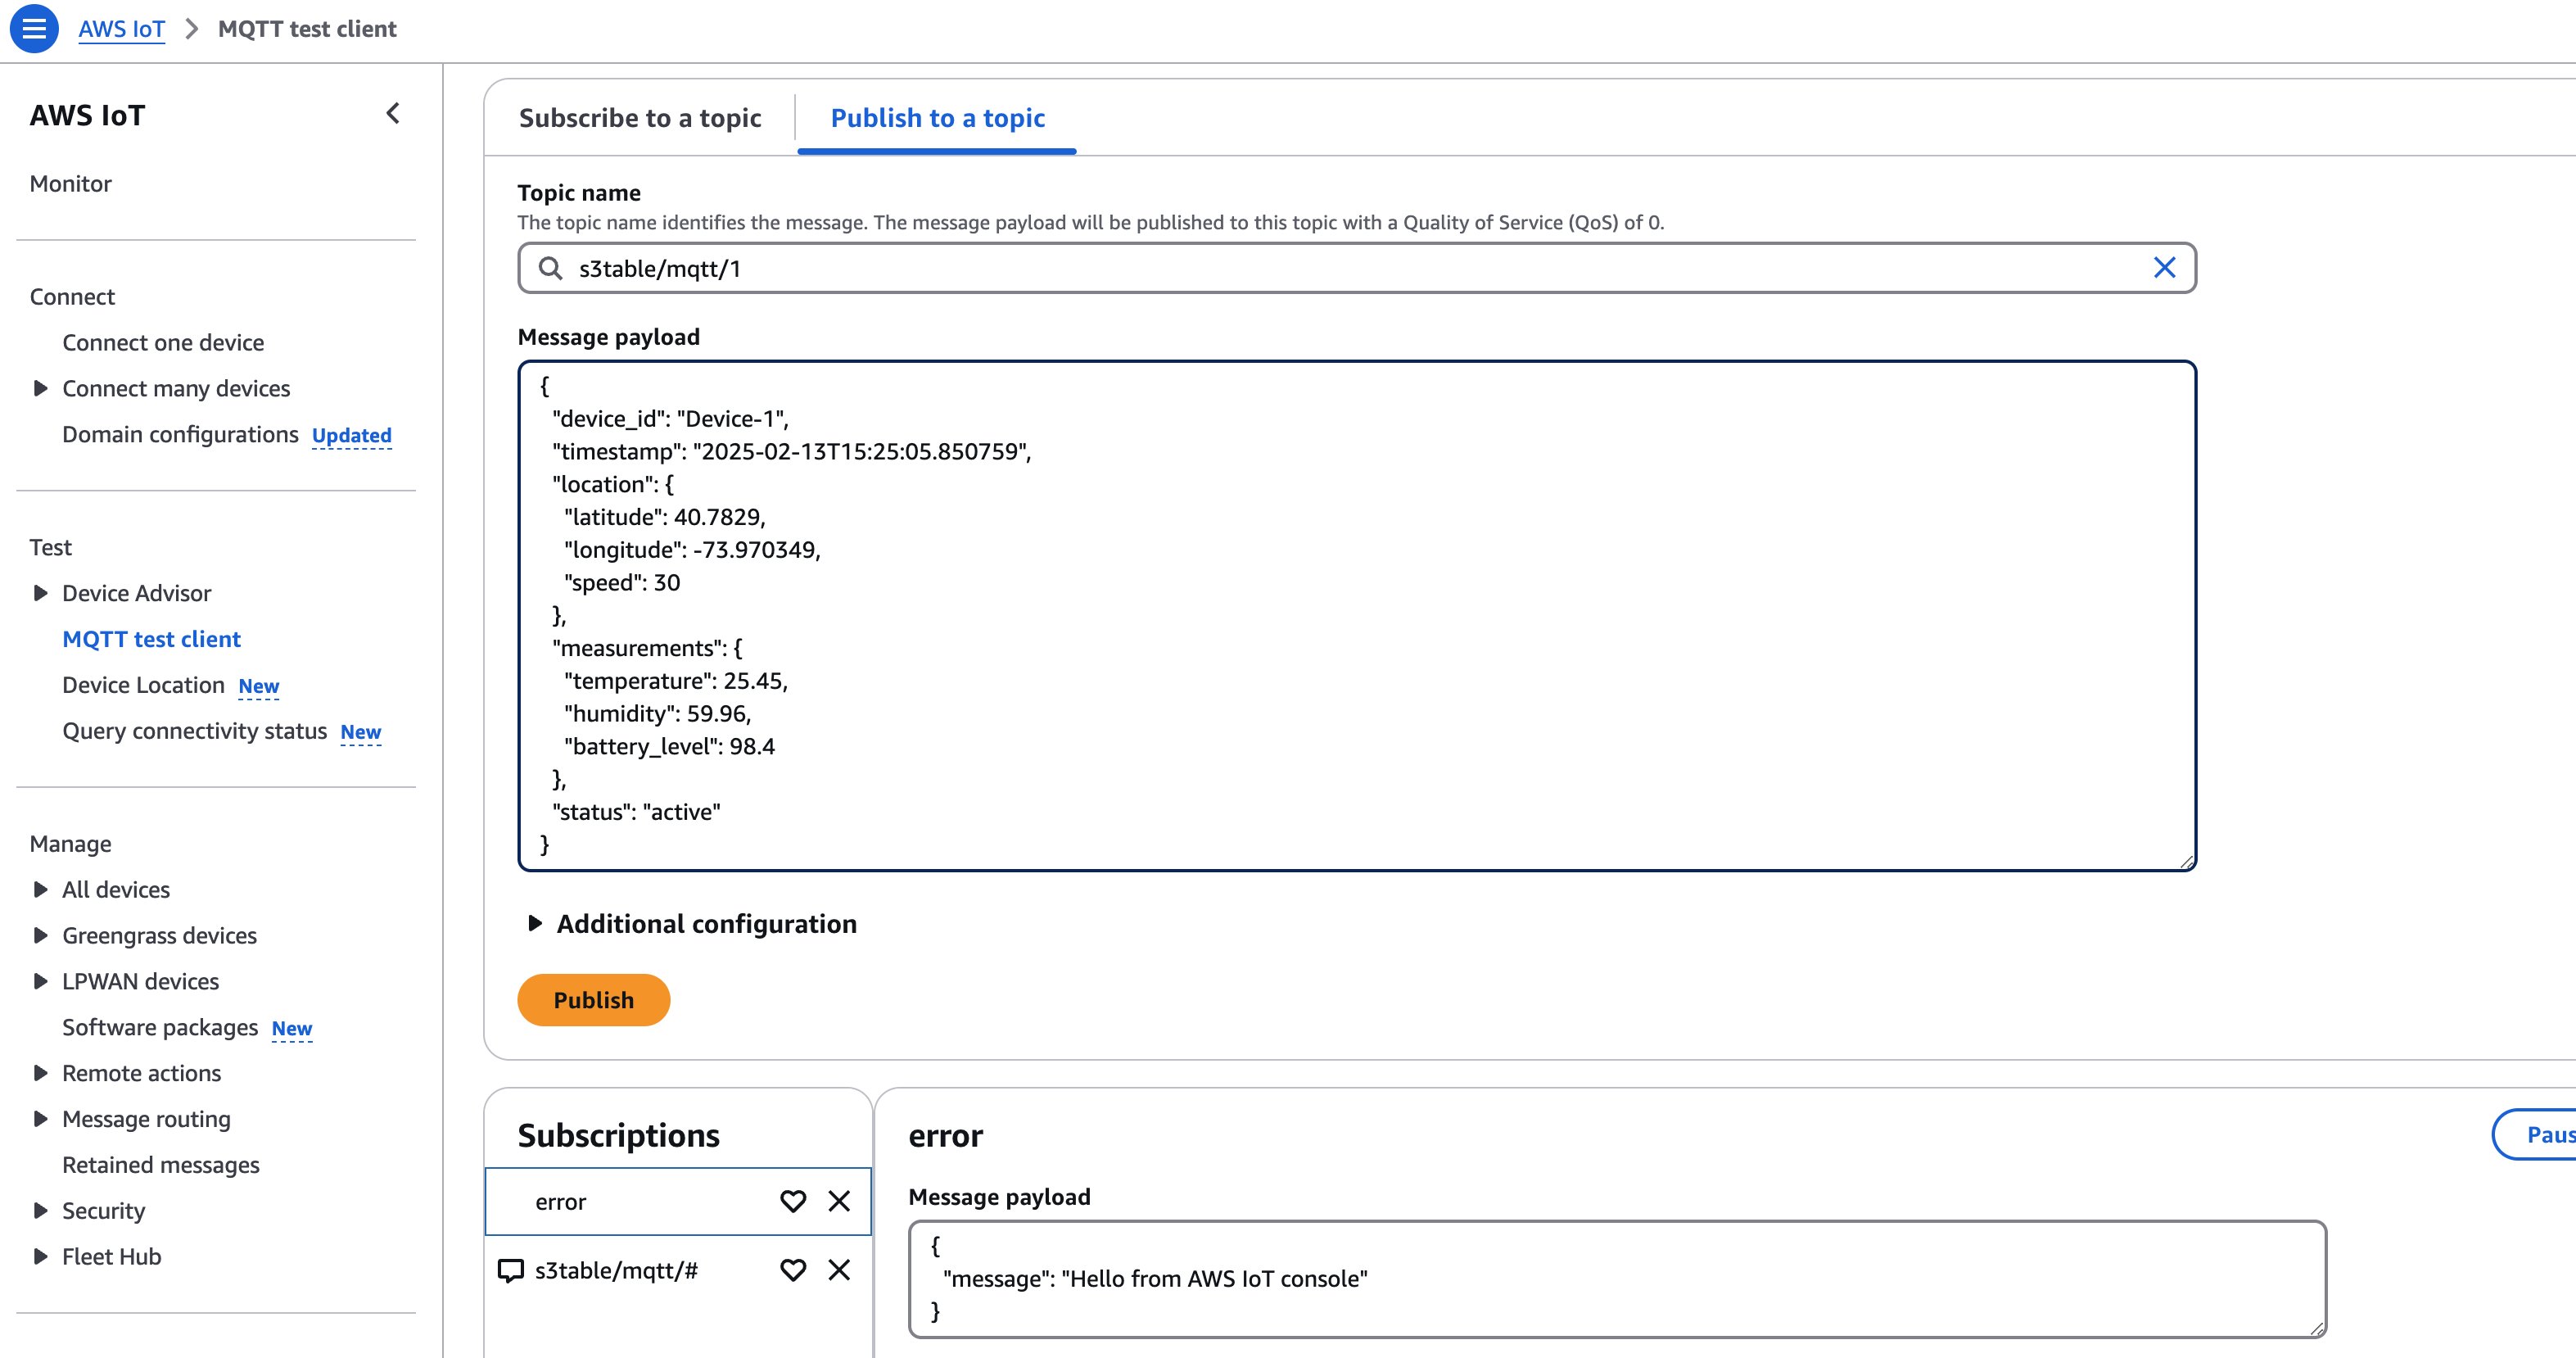The width and height of the screenshot is (2576, 1358).
Task: Collapse the AWS IoT sidebar panel
Action: [393, 114]
